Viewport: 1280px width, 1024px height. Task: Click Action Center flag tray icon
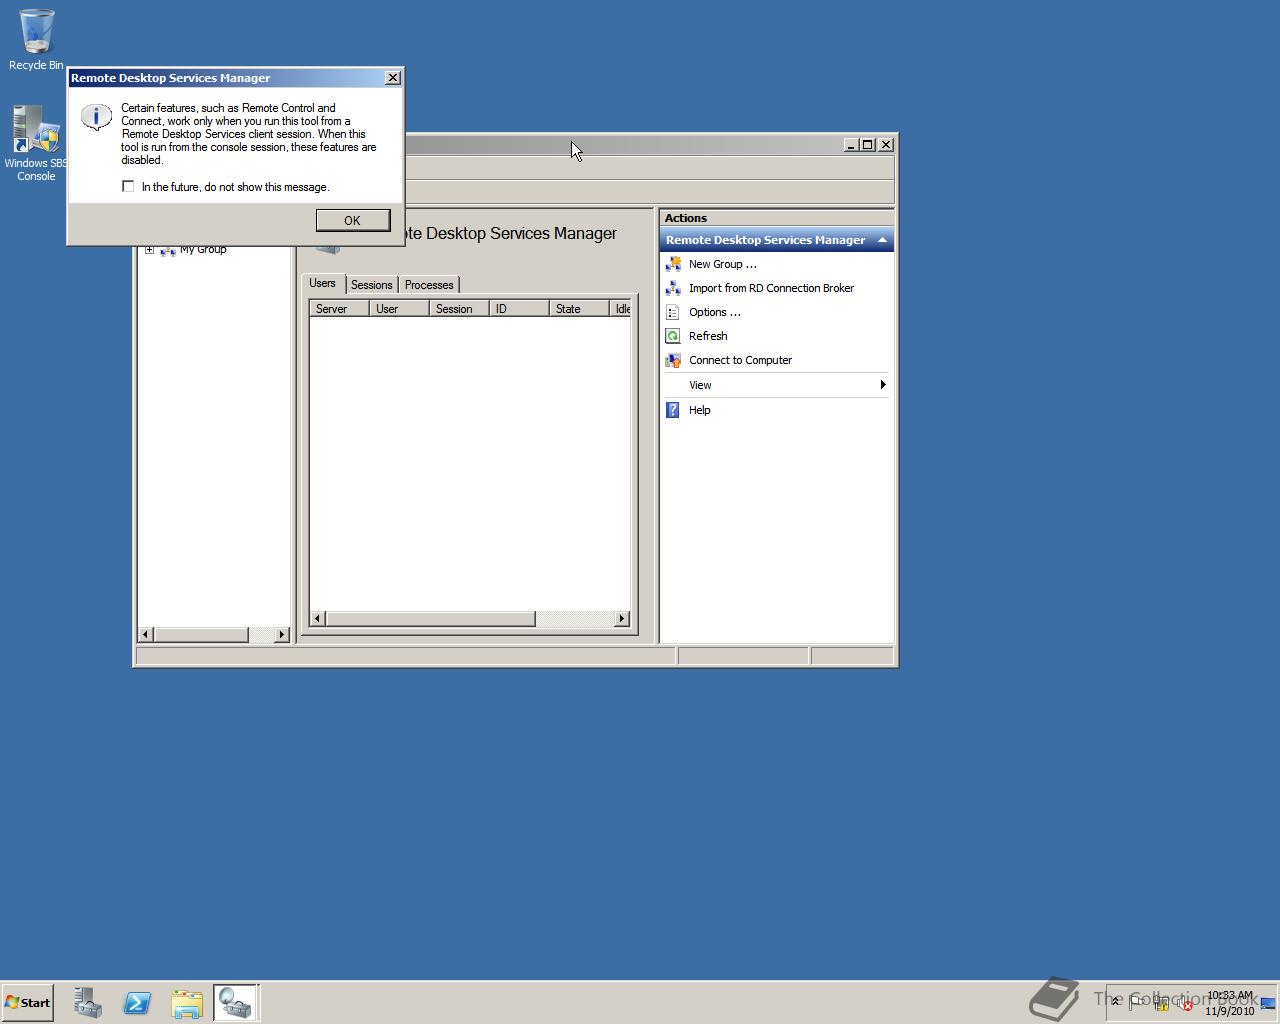click(x=1137, y=1003)
